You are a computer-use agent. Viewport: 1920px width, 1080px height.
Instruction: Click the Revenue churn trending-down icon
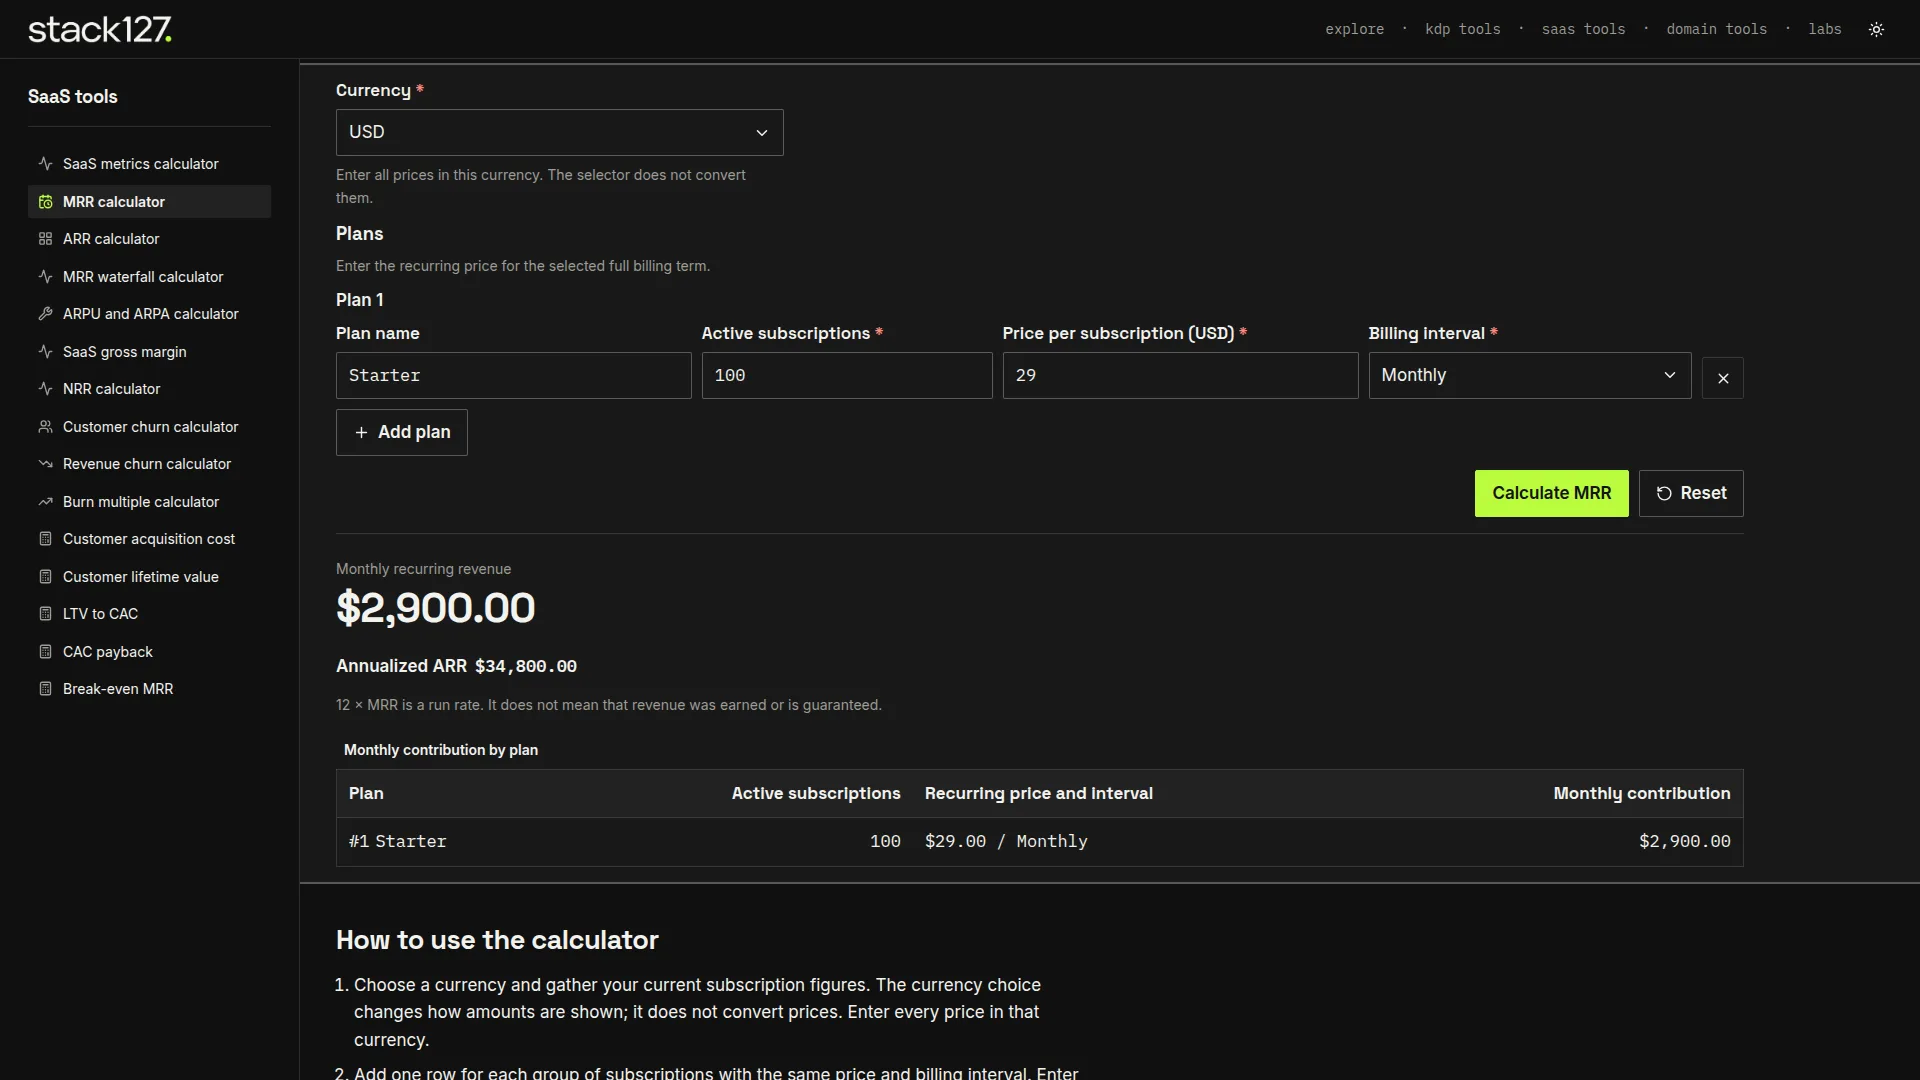coord(45,464)
